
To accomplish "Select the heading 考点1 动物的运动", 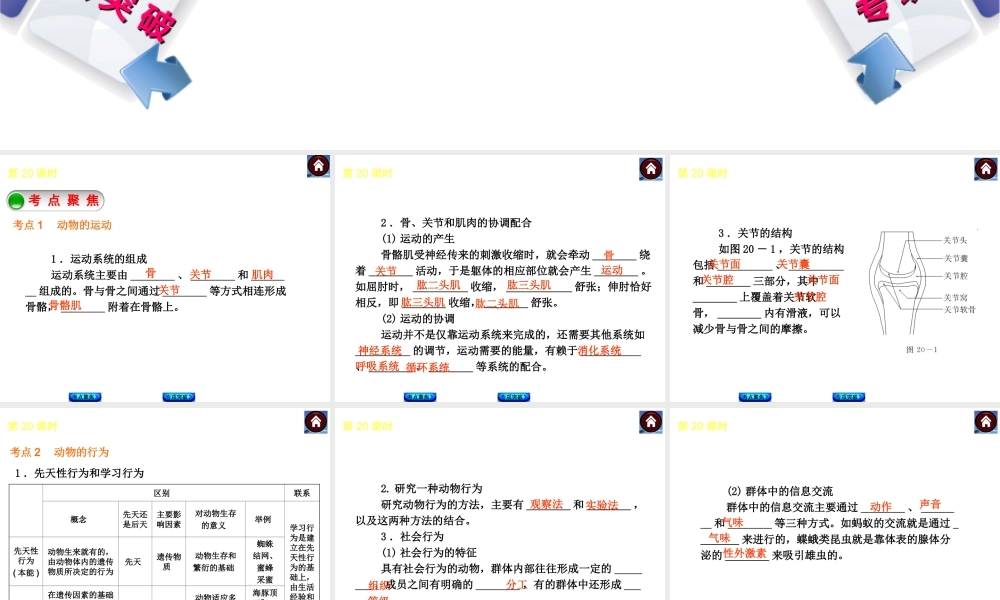I will pyautogui.click(x=62, y=225).
